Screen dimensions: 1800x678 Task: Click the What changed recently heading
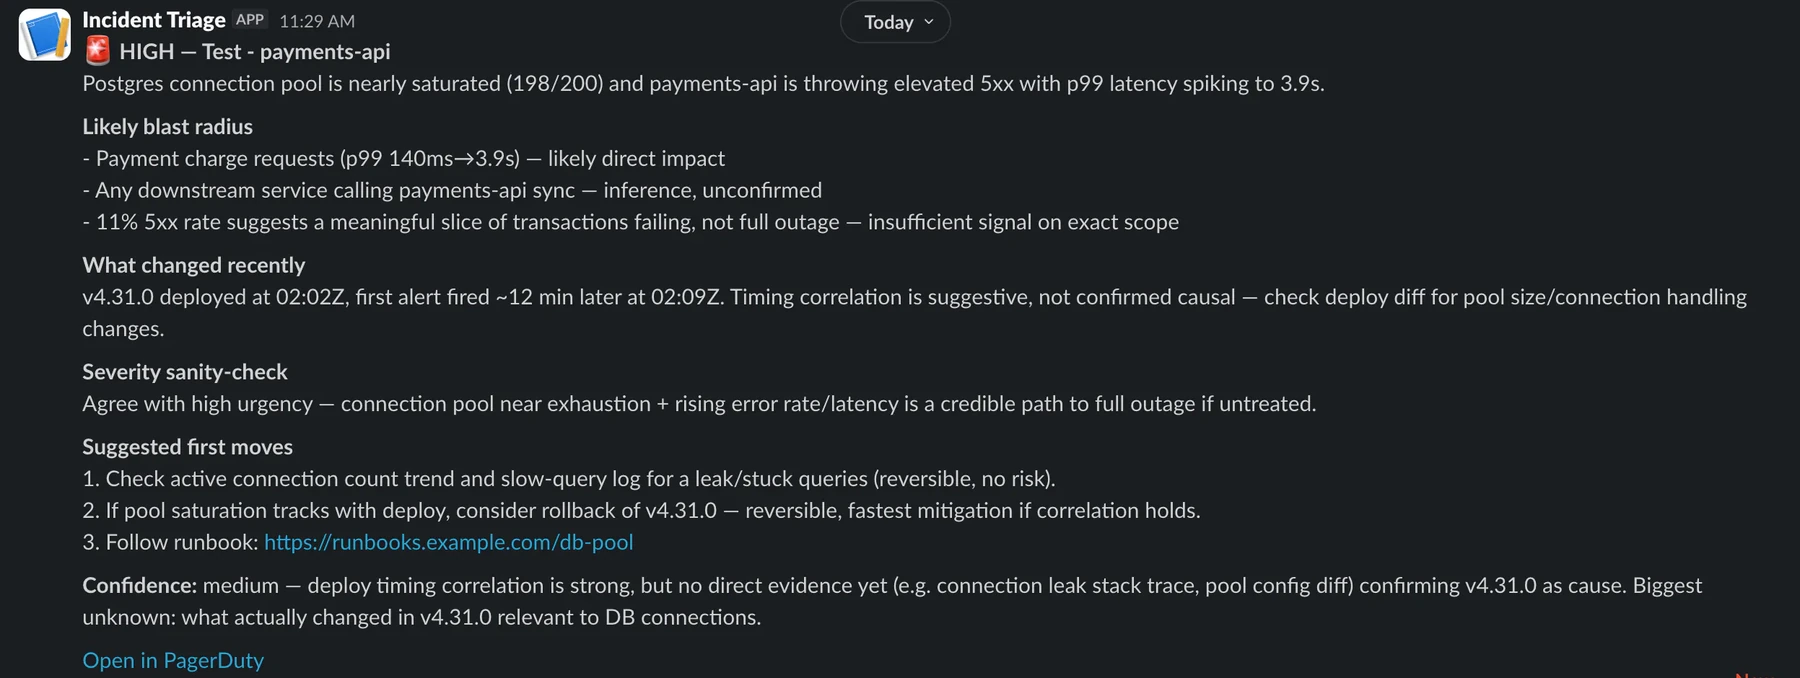pyautogui.click(x=193, y=265)
